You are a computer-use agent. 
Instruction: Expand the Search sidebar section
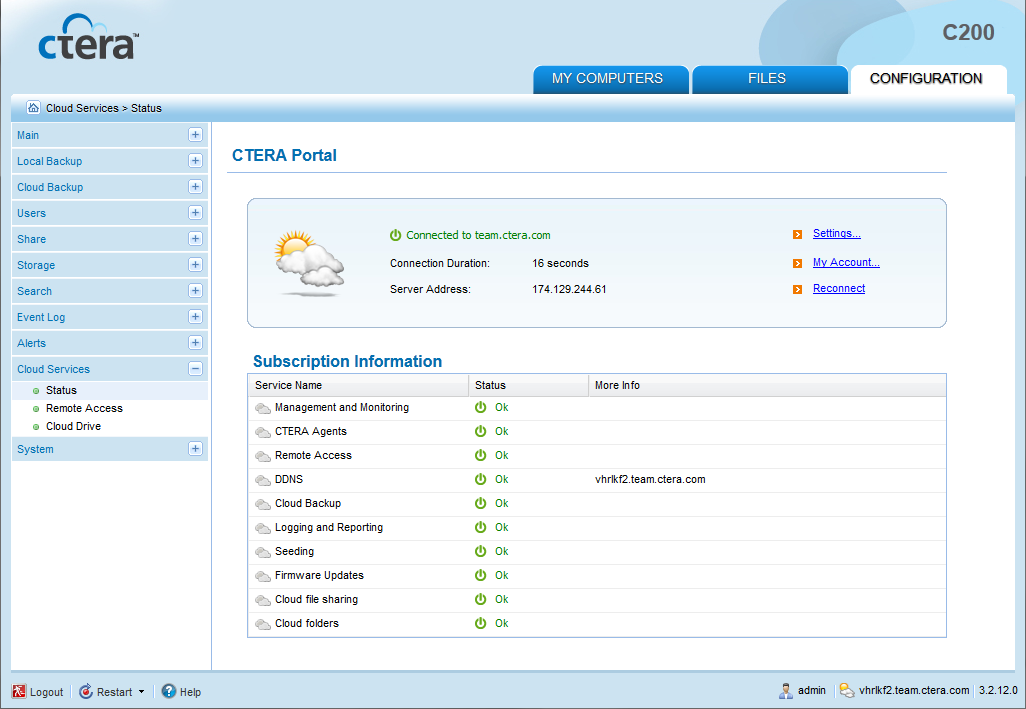coord(195,290)
